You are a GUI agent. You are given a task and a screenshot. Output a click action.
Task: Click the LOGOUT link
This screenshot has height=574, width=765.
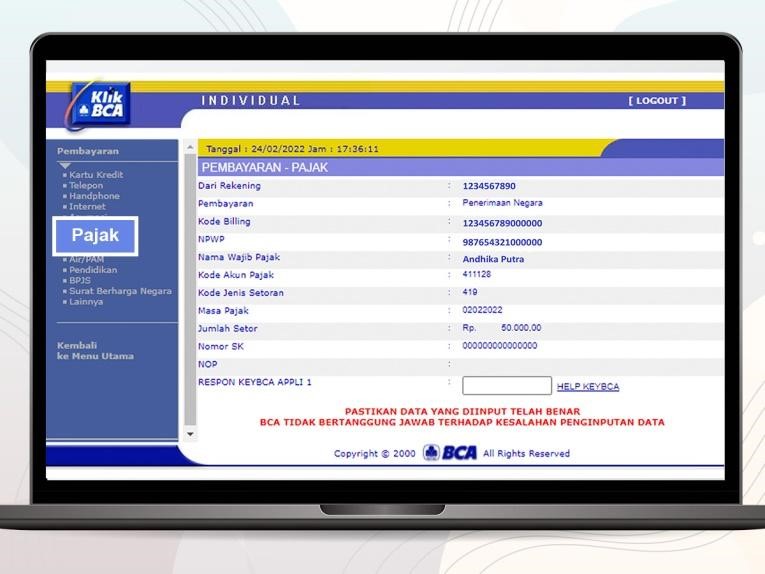[x=657, y=101]
